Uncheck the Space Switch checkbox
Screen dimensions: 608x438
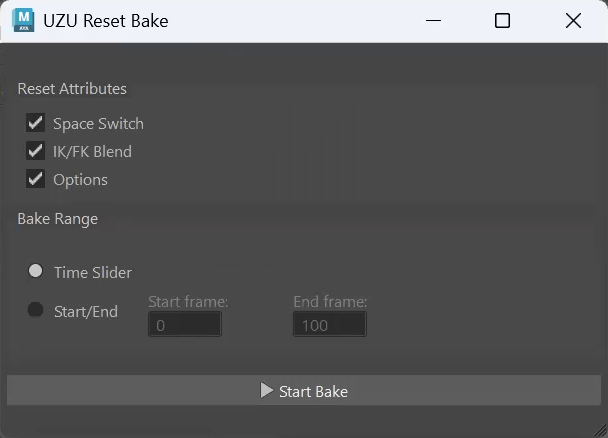tap(35, 123)
